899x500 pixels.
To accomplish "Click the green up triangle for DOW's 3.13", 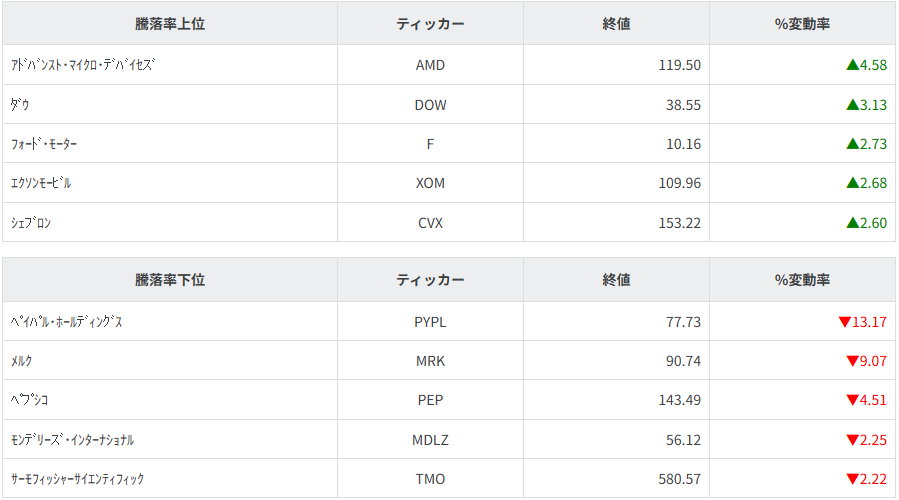I will point(852,104).
